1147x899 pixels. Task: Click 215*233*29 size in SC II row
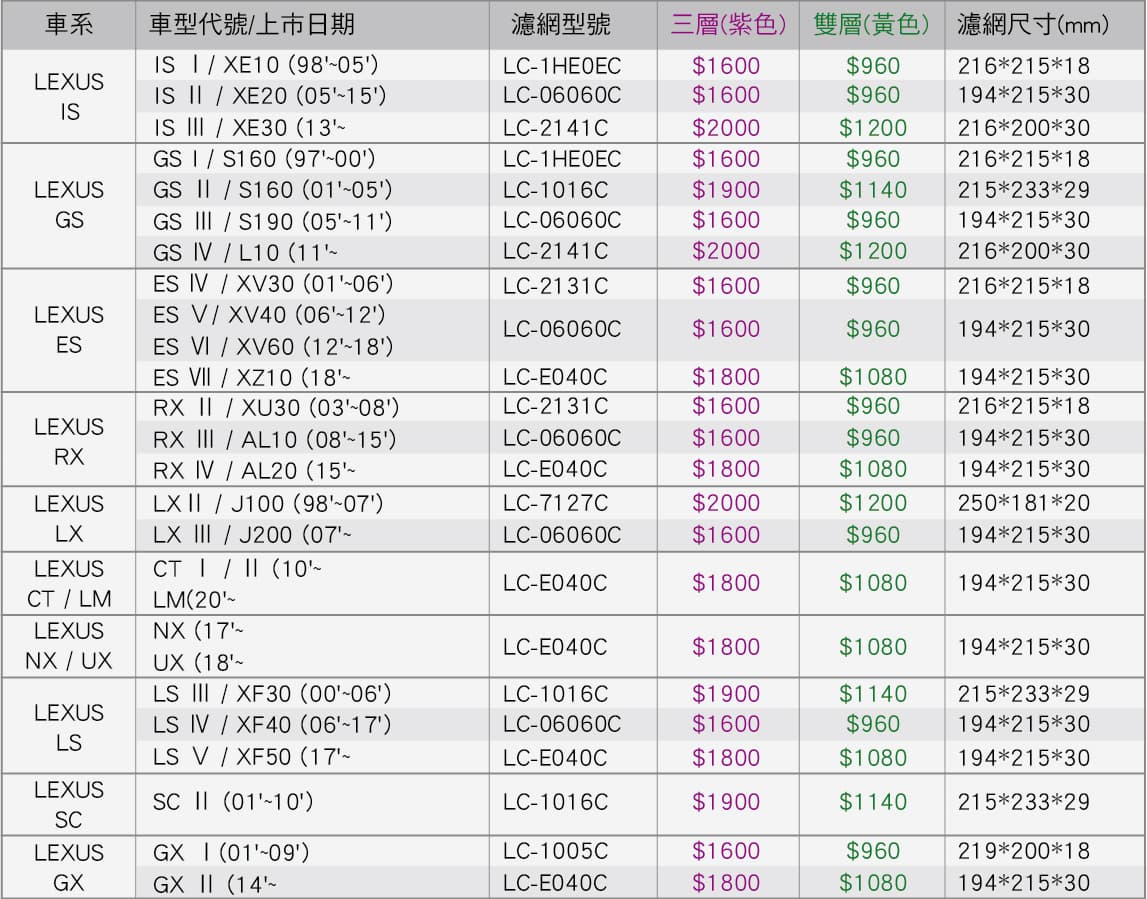pyautogui.click(x=1023, y=802)
